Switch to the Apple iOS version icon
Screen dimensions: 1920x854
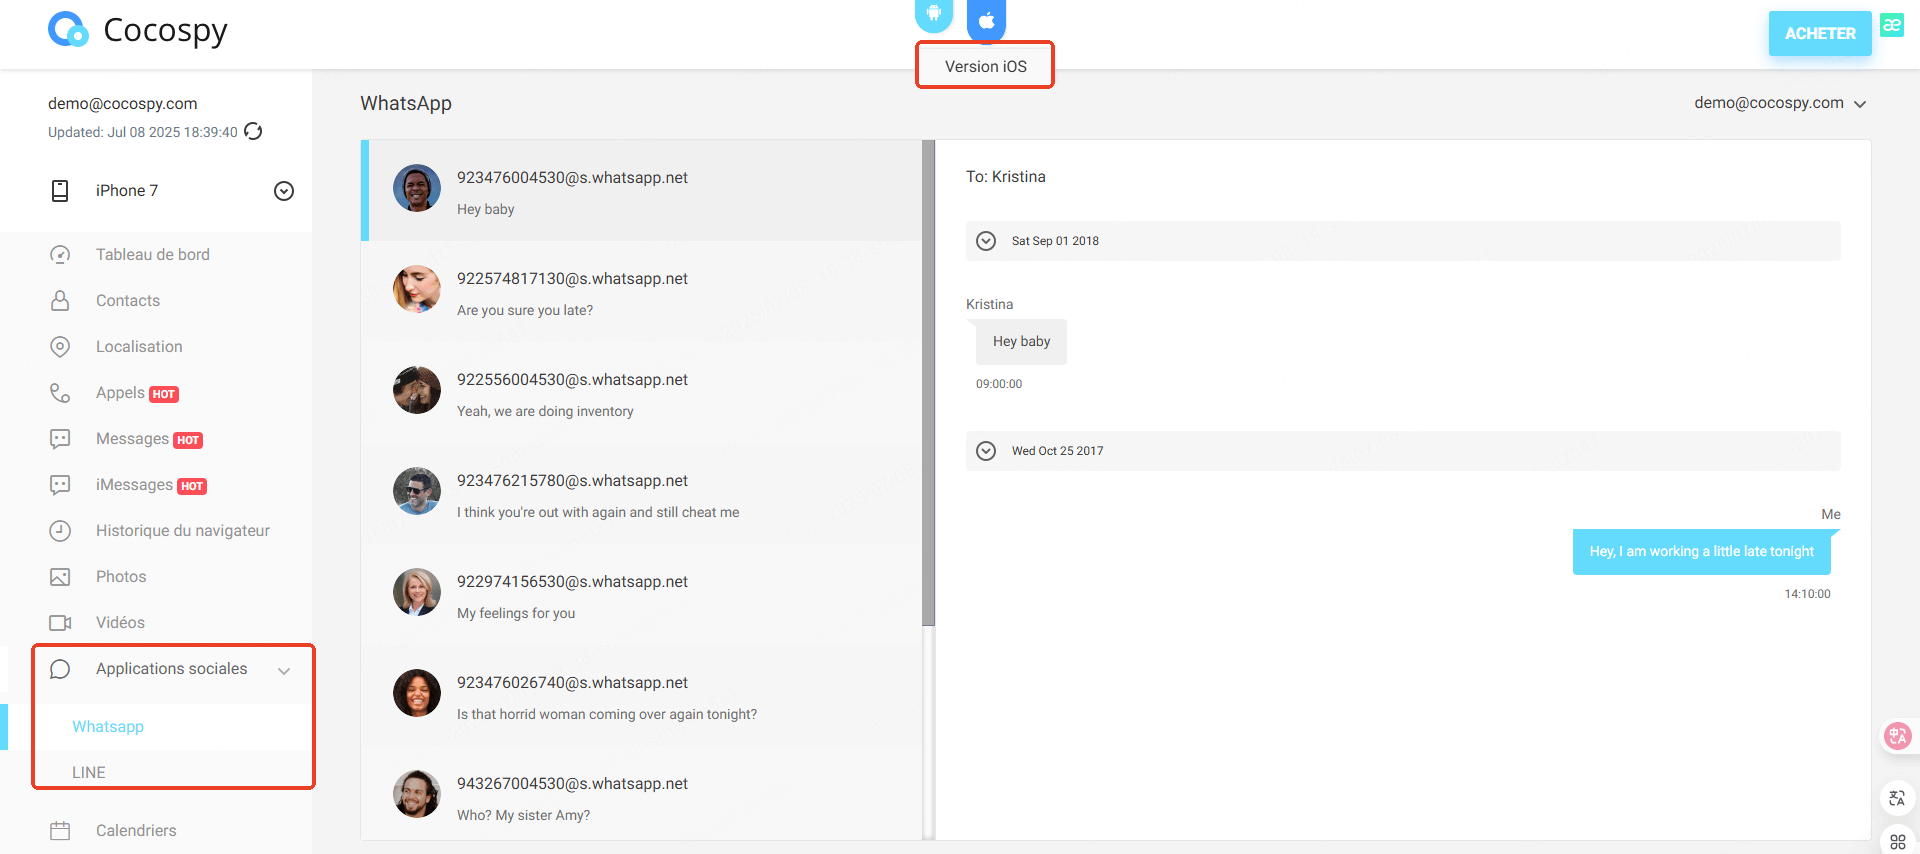[x=986, y=18]
